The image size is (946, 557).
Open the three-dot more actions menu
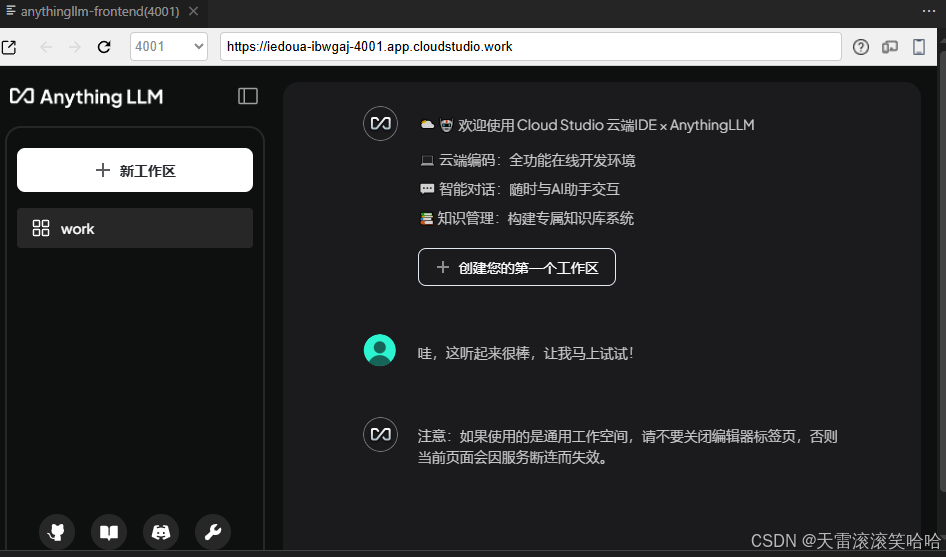[929, 11]
